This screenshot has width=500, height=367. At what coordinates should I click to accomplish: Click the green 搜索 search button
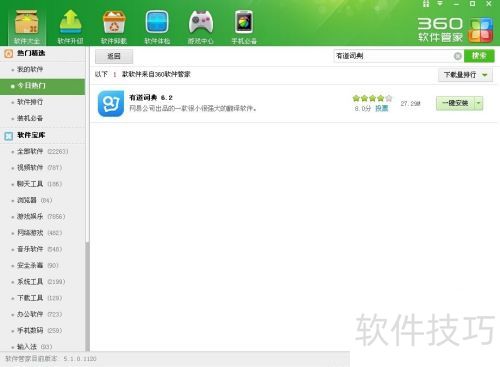(479, 56)
